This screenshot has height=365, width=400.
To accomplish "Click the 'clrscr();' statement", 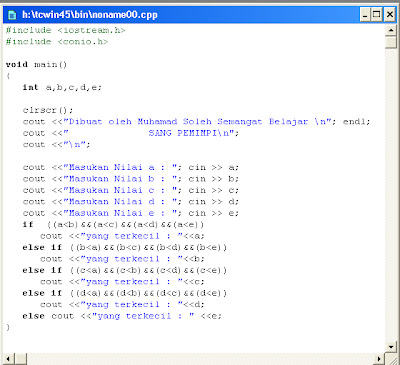I will (48, 110).
